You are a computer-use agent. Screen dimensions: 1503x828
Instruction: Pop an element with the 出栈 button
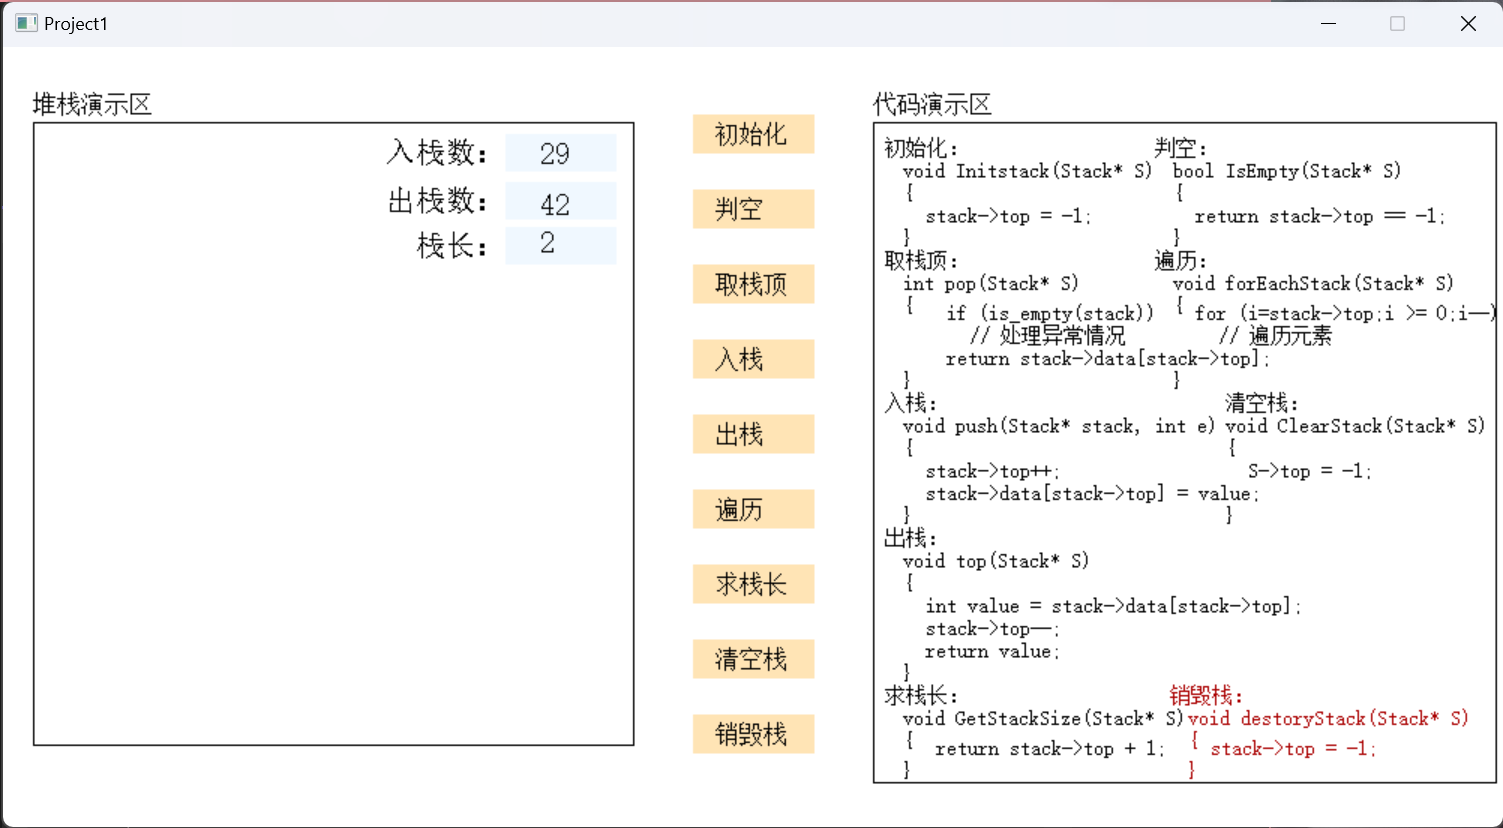point(753,434)
